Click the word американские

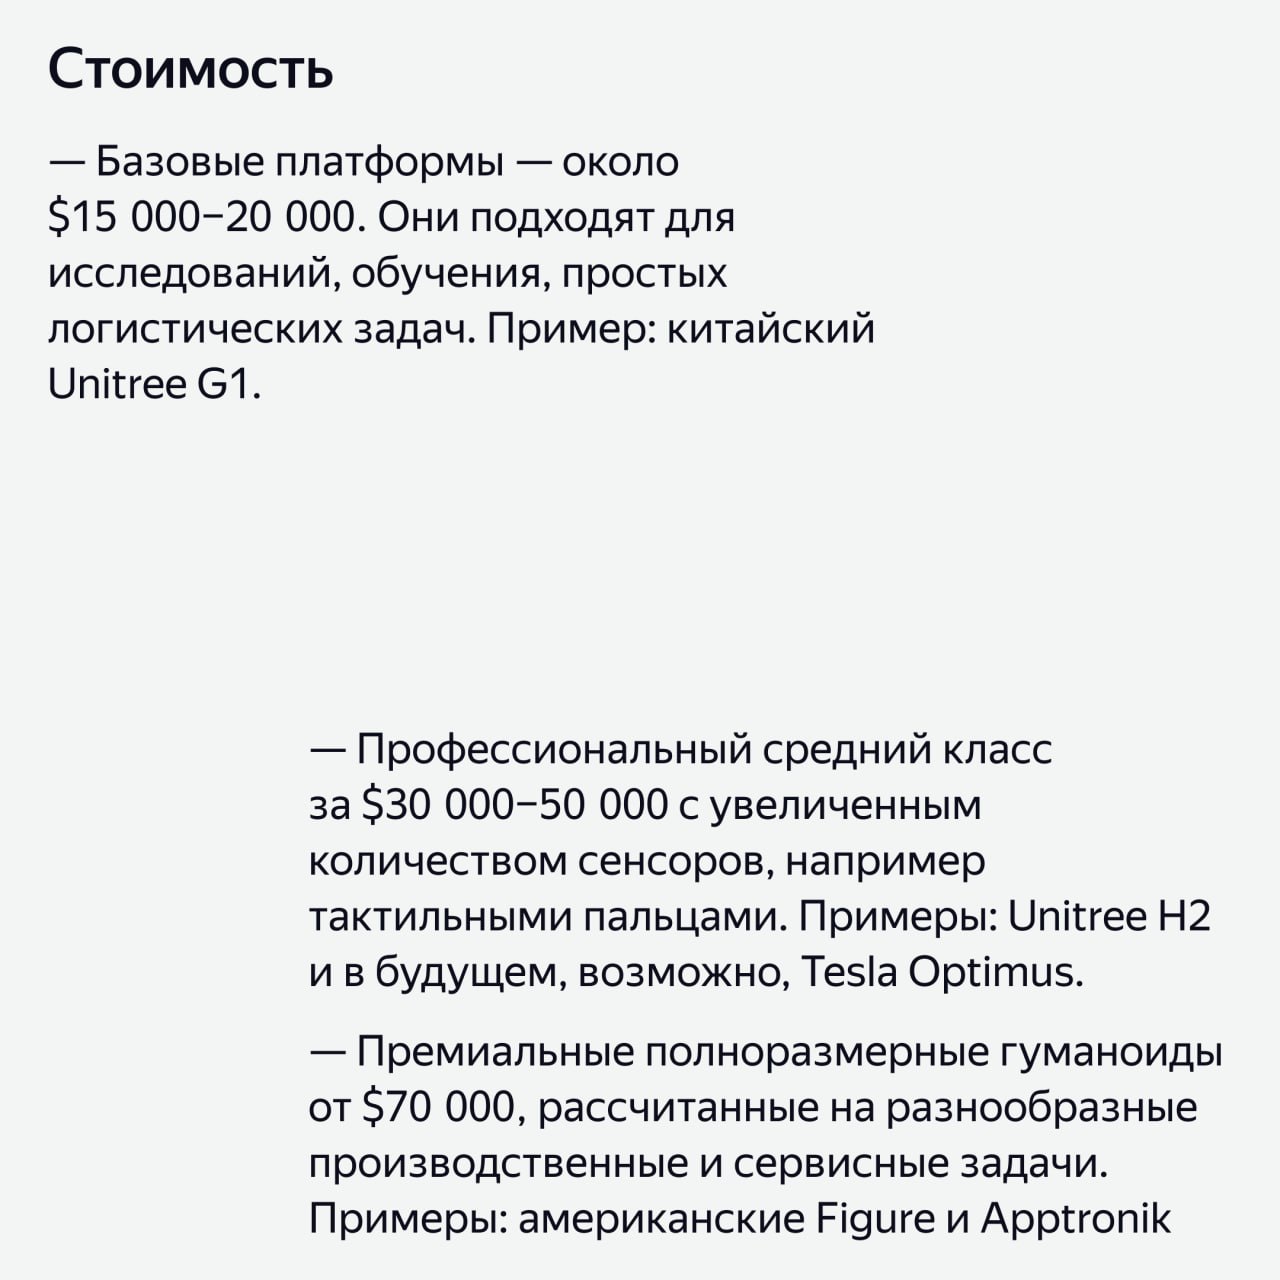662,1220
